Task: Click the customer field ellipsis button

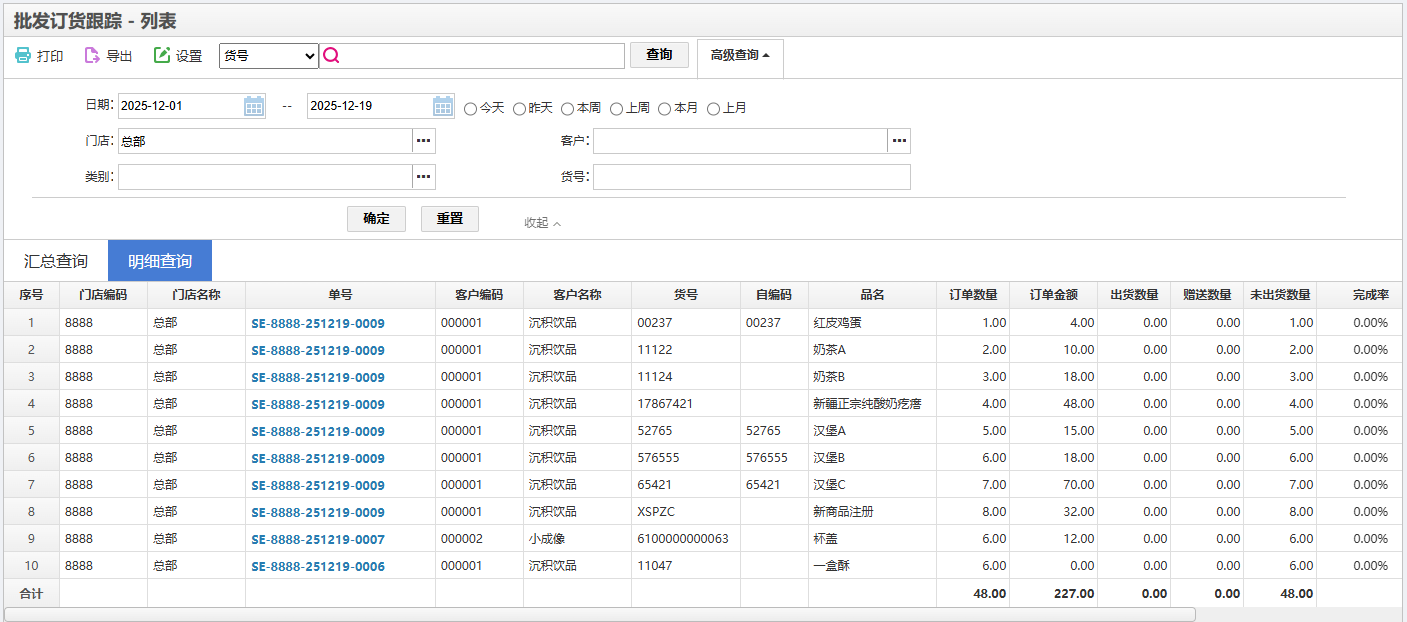Action: click(x=899, y=141)
